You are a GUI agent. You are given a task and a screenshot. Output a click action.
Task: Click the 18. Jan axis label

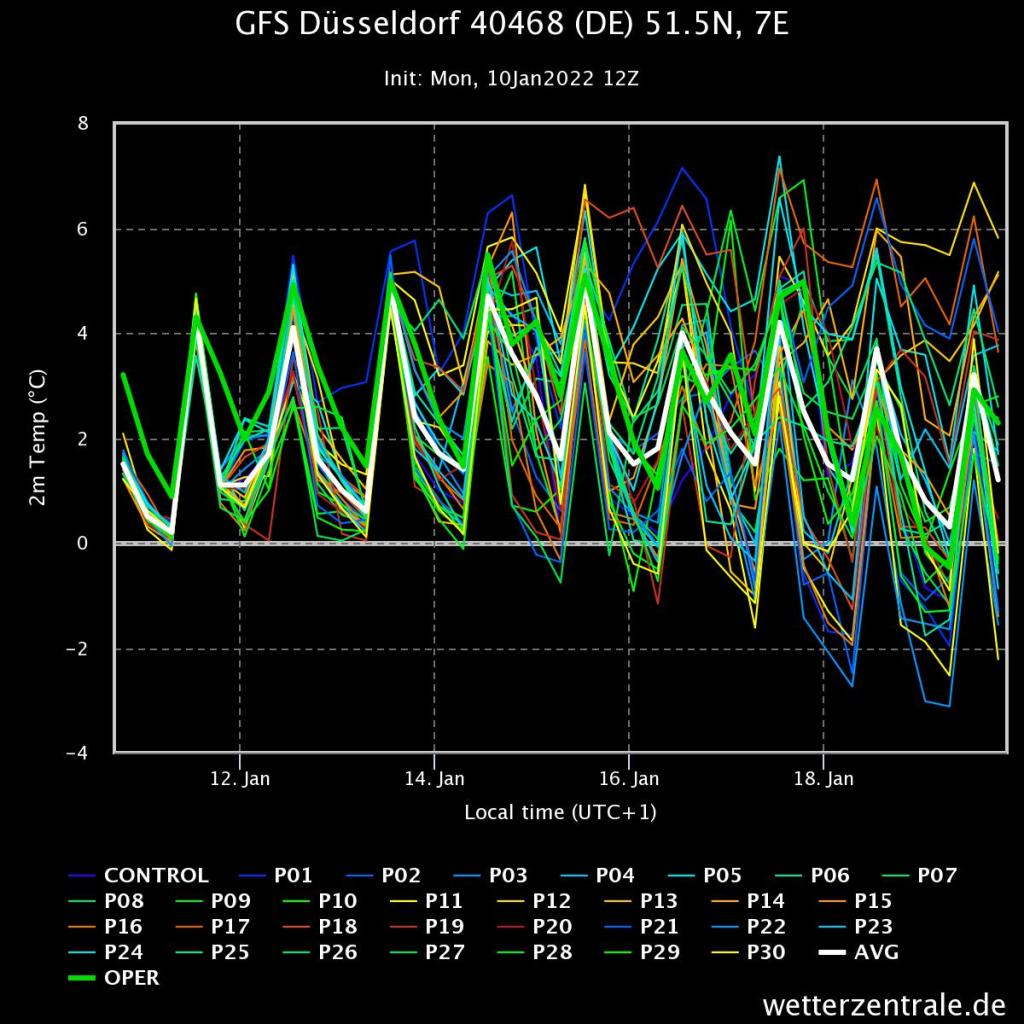824,779
